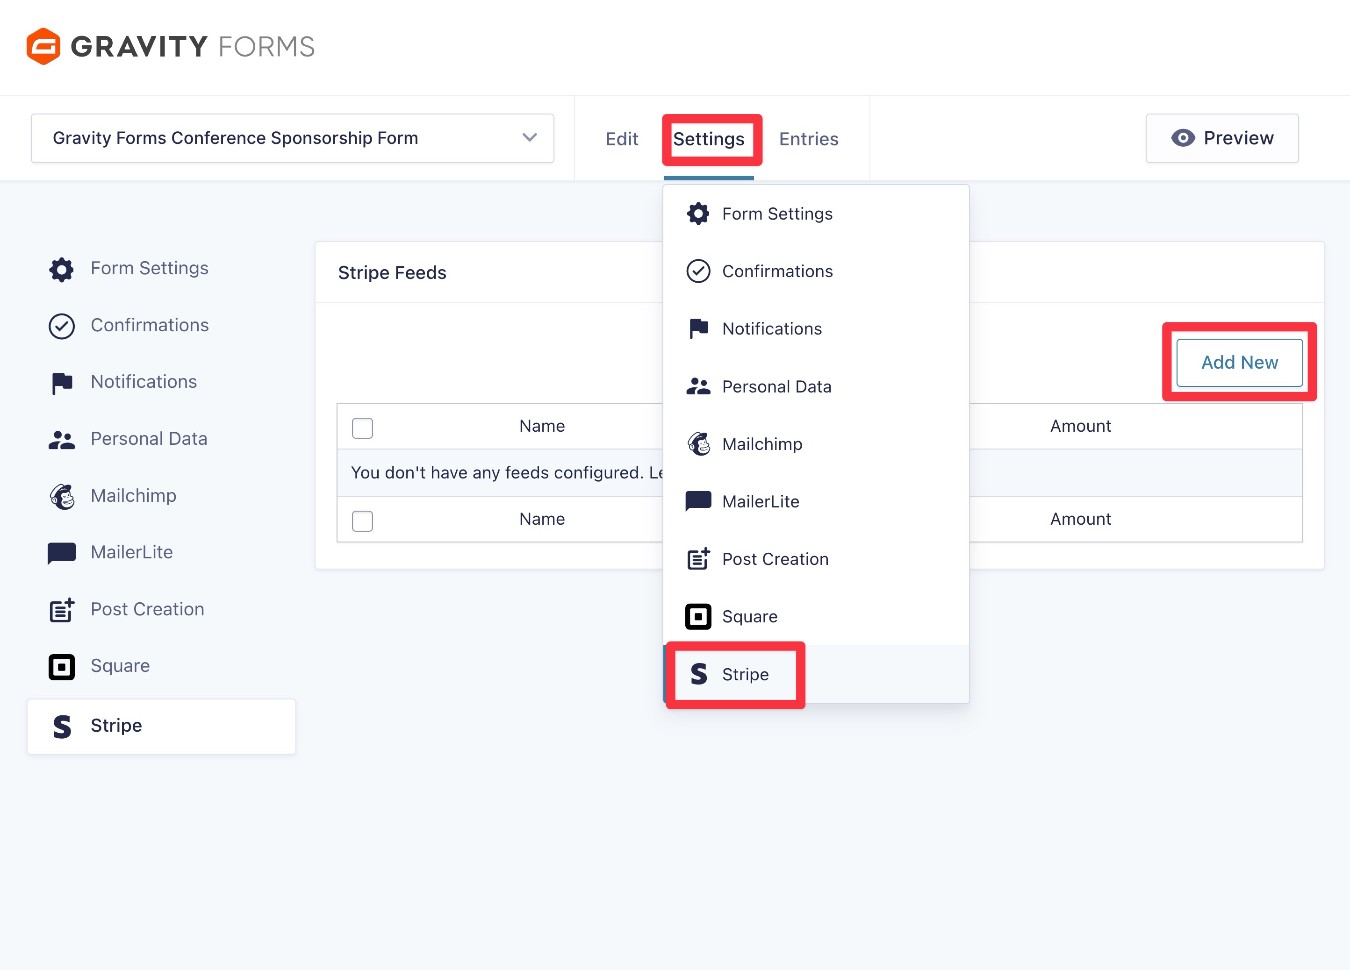Click the Stripe icon in the sidebar
This screenshot has height=970, width=1350.
pyautogui.click(x=61, y=726)
